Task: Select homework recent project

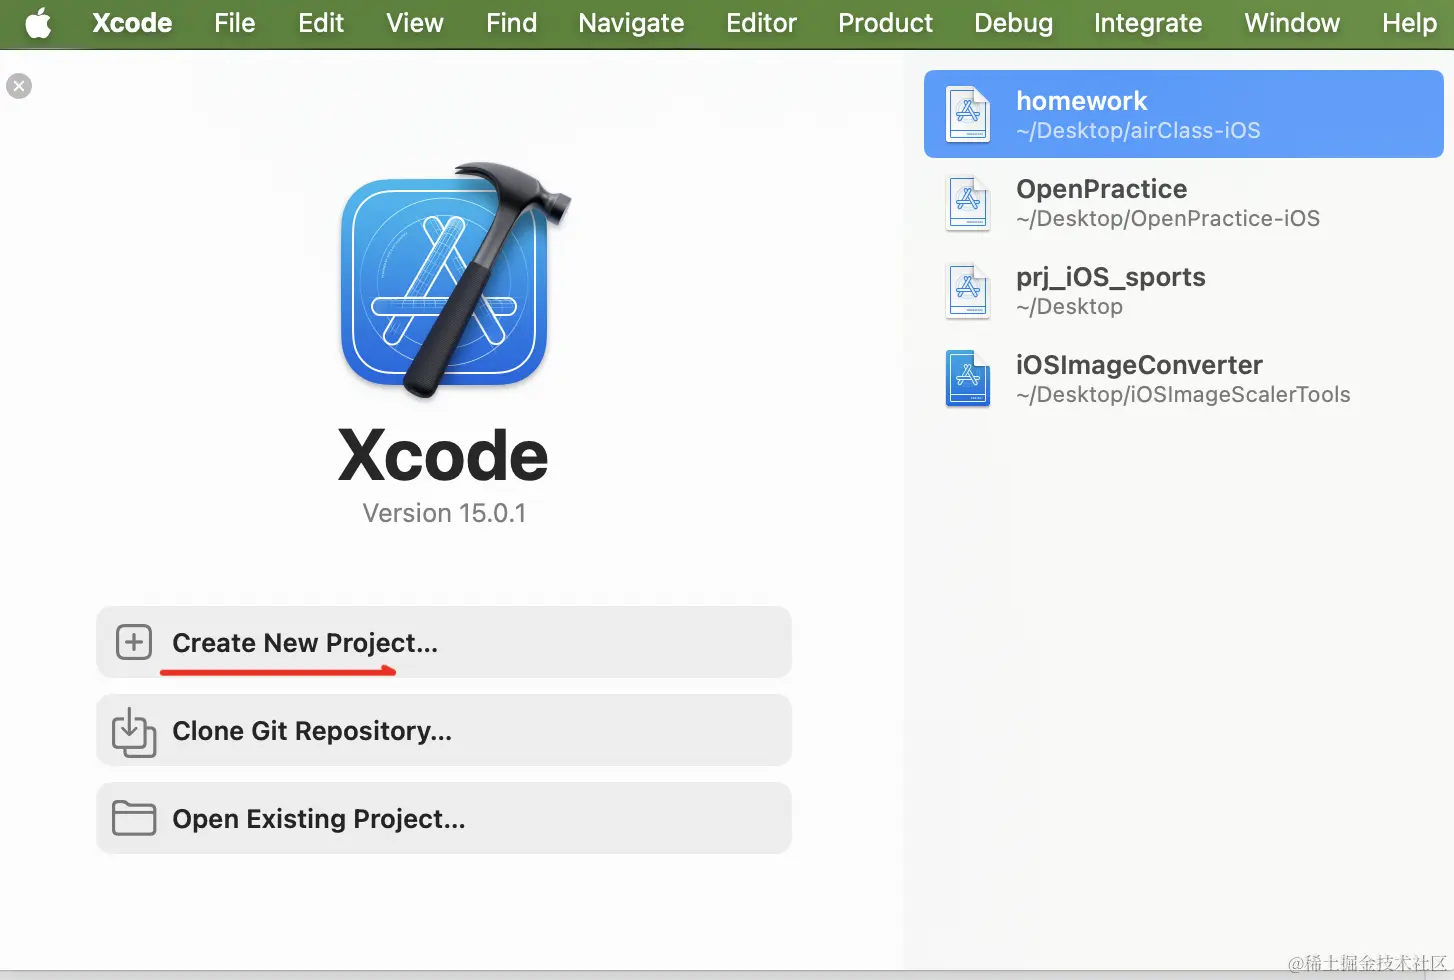Action: click(x=1184, y=114)
